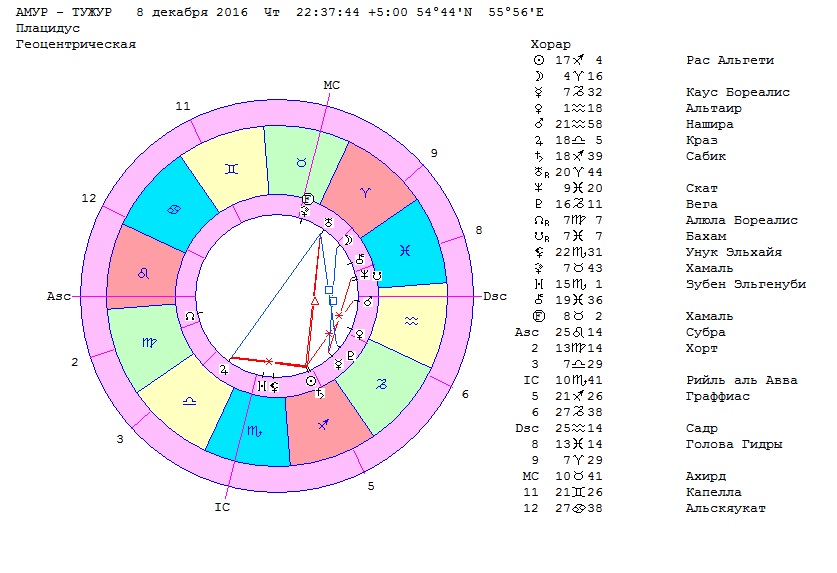Viewport: 837px width, 573px height.
Task: Select Jupiter's glyph inside the chart wheel
Action: click(225, 370)
